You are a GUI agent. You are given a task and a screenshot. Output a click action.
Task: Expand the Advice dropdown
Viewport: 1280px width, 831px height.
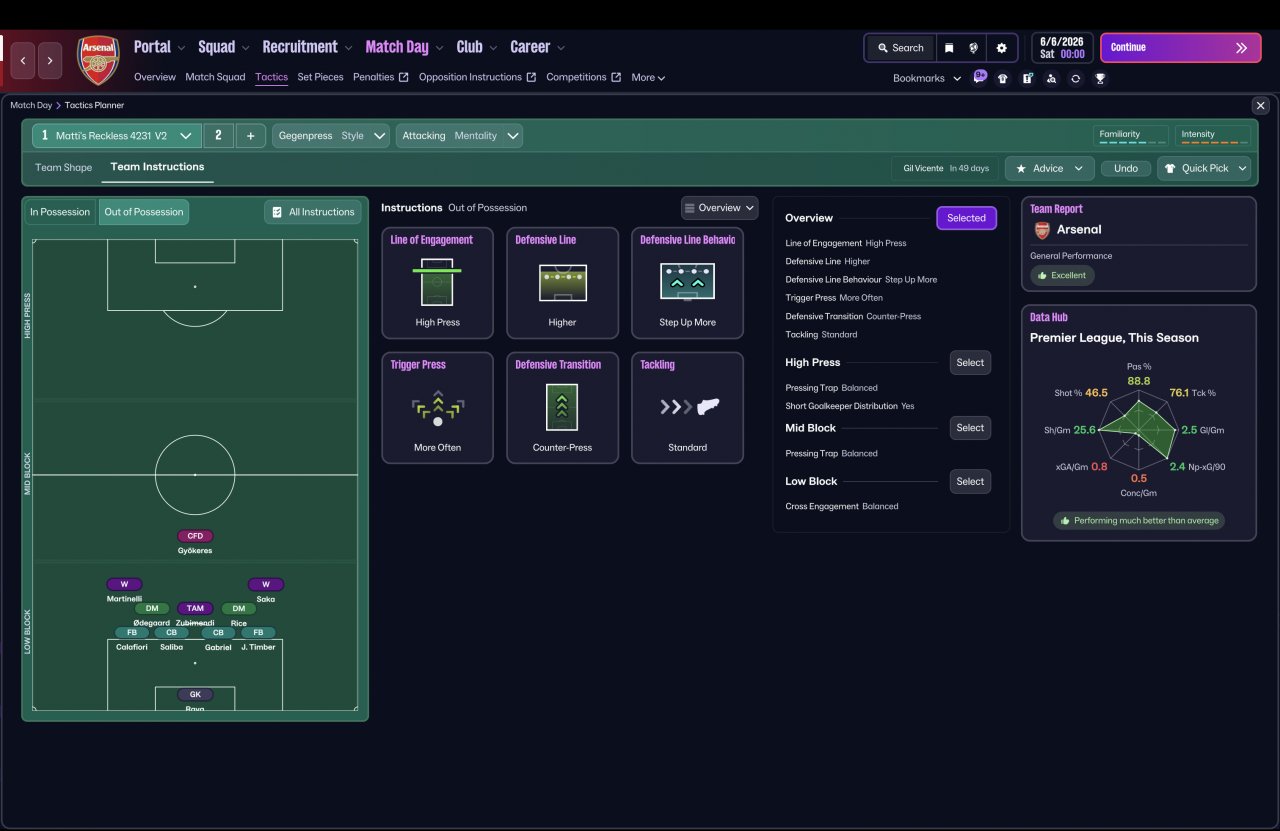[1049, 168]
